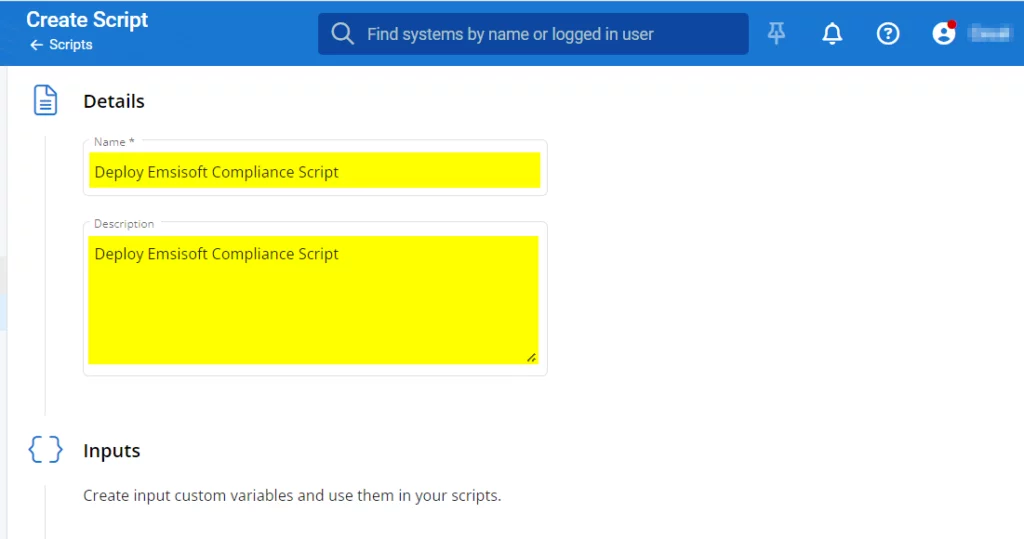Click into the Name text field
Viewport: 1024px width, 539px height.
coord(315,171)
